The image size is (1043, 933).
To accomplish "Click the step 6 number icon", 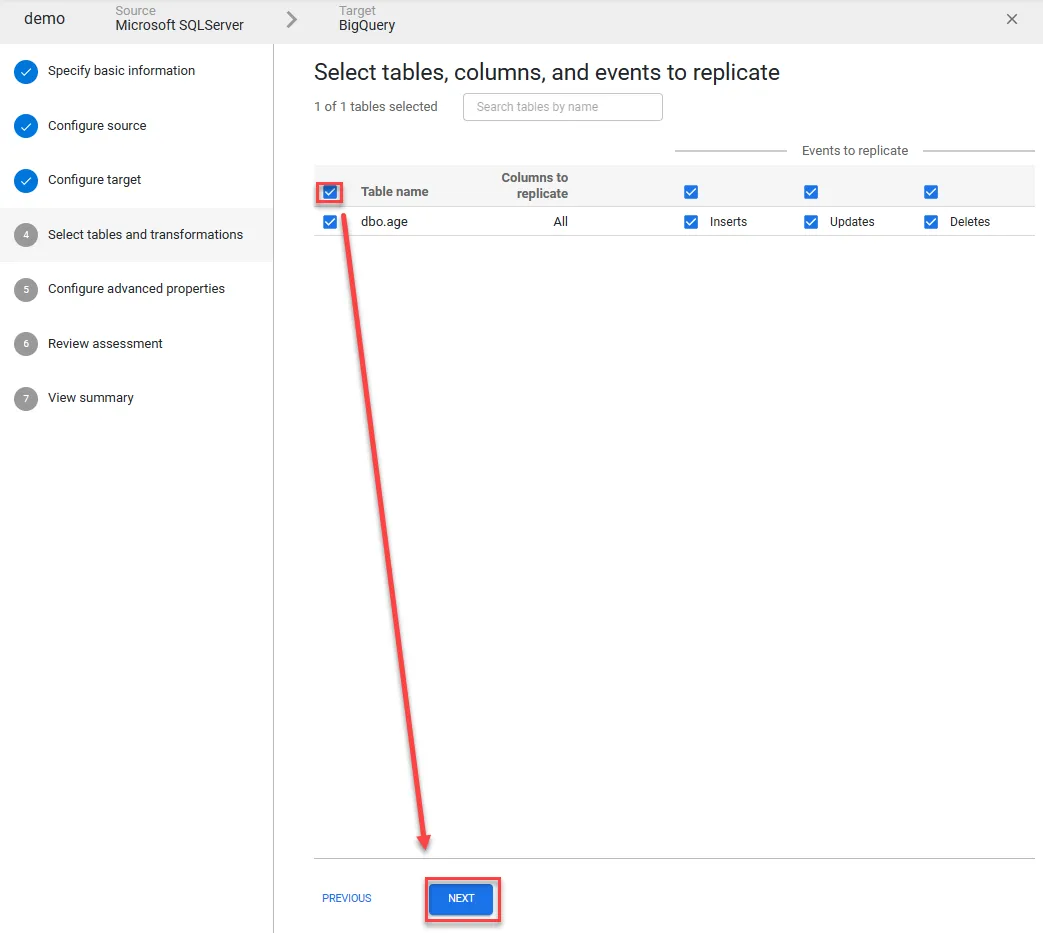I will pos(26,344).
